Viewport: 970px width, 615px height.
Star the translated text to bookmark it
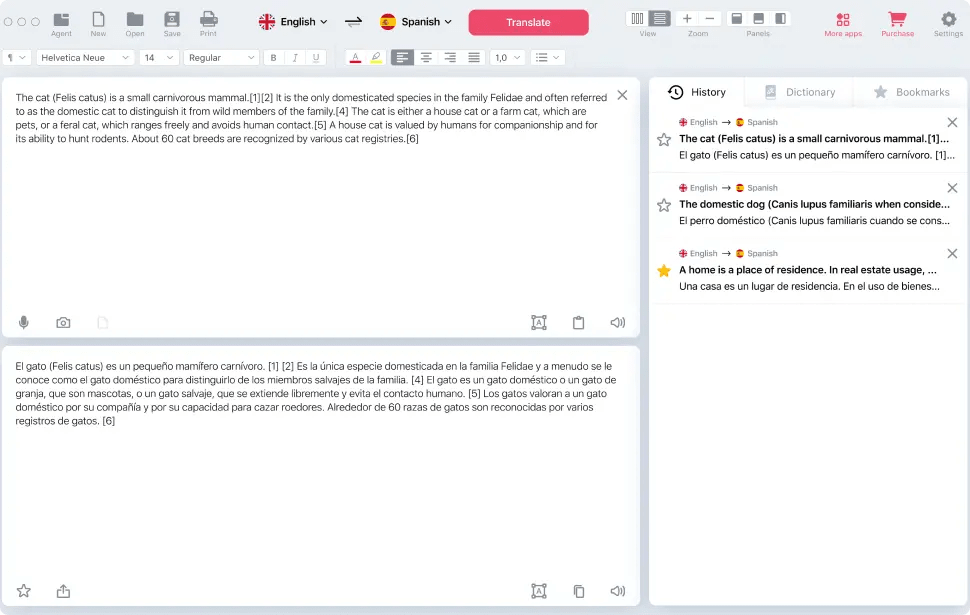(x=23, y=591)
